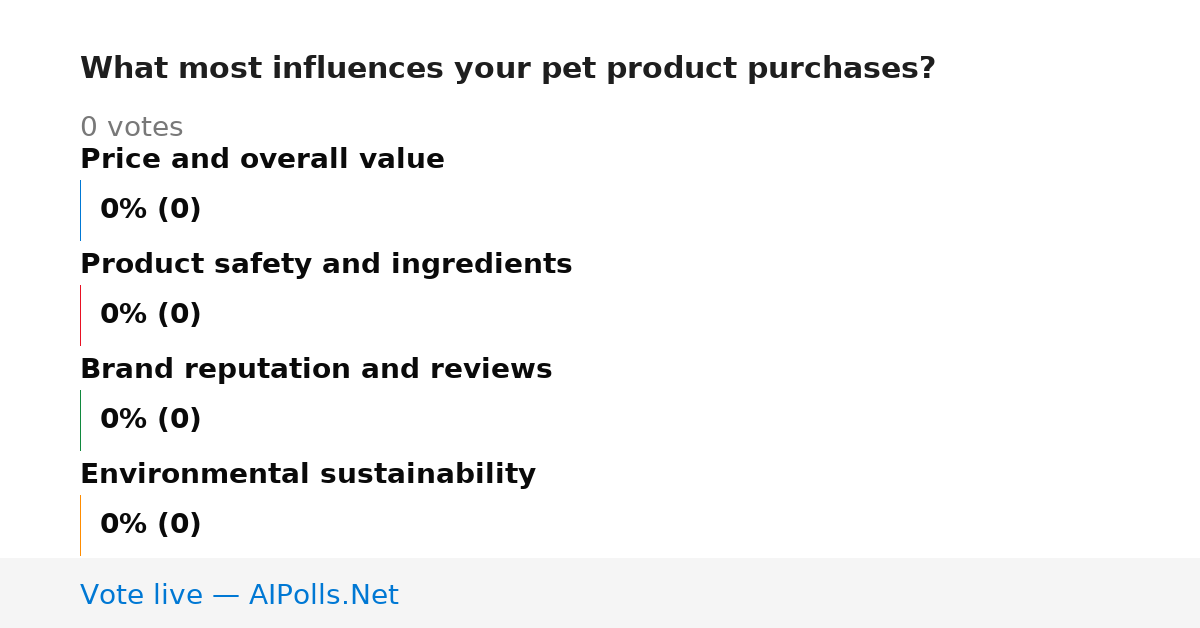The width and height of the screenshot is (1200, 628).
Task: Click the red bar for Product safety
Action: pyautogui.click(x=80, y=315)
